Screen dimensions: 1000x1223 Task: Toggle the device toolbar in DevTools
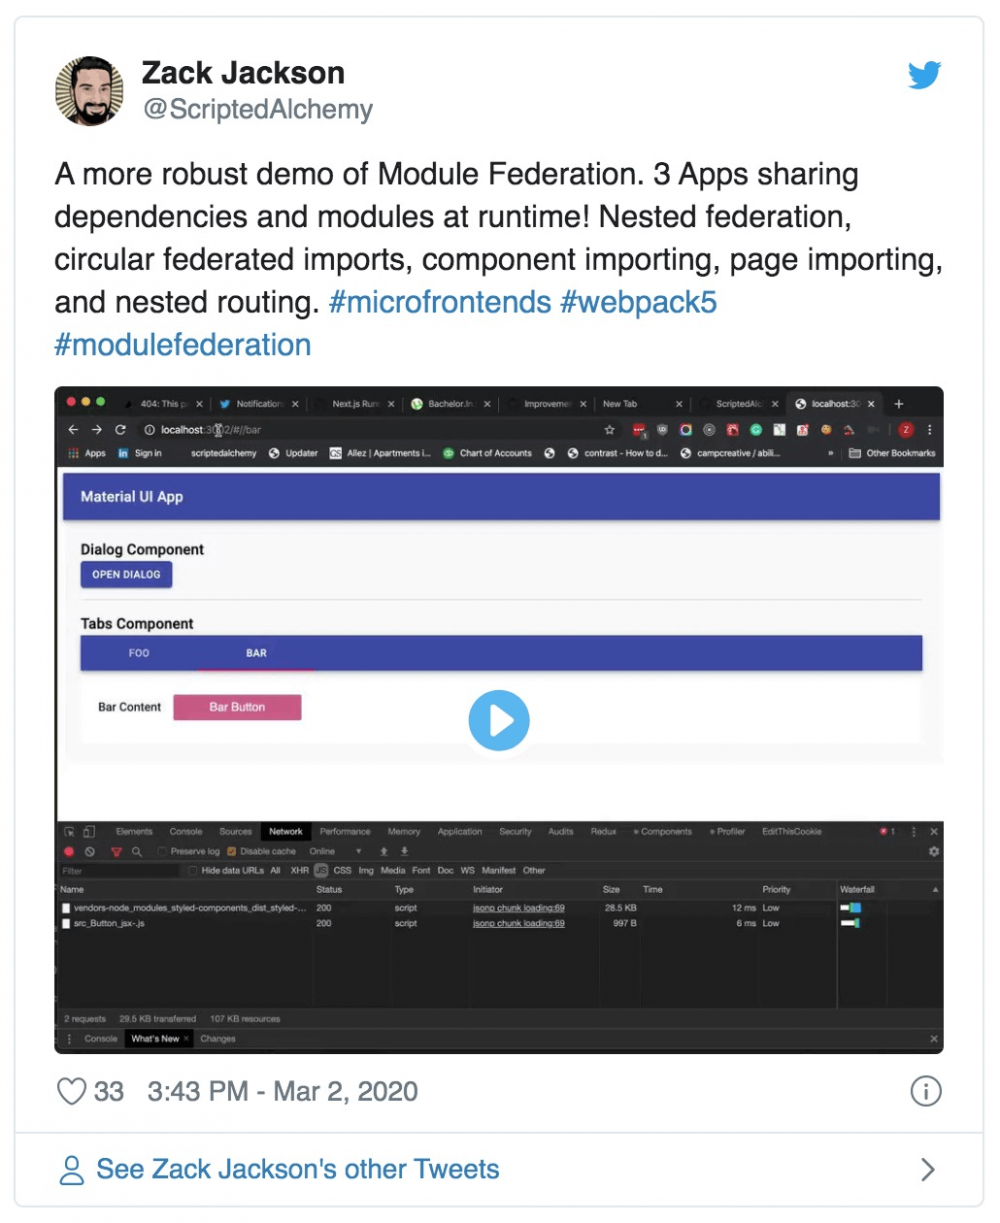(x=87, y=832)
